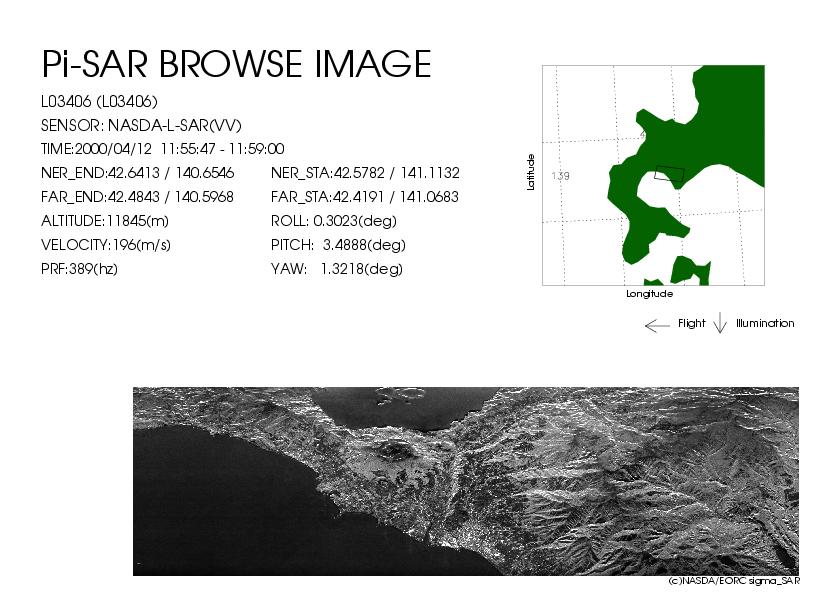Click the SENSOR: NASDA-L-SAR(VV) line
Screen dimensions: 822x595
tap(141, 125)
